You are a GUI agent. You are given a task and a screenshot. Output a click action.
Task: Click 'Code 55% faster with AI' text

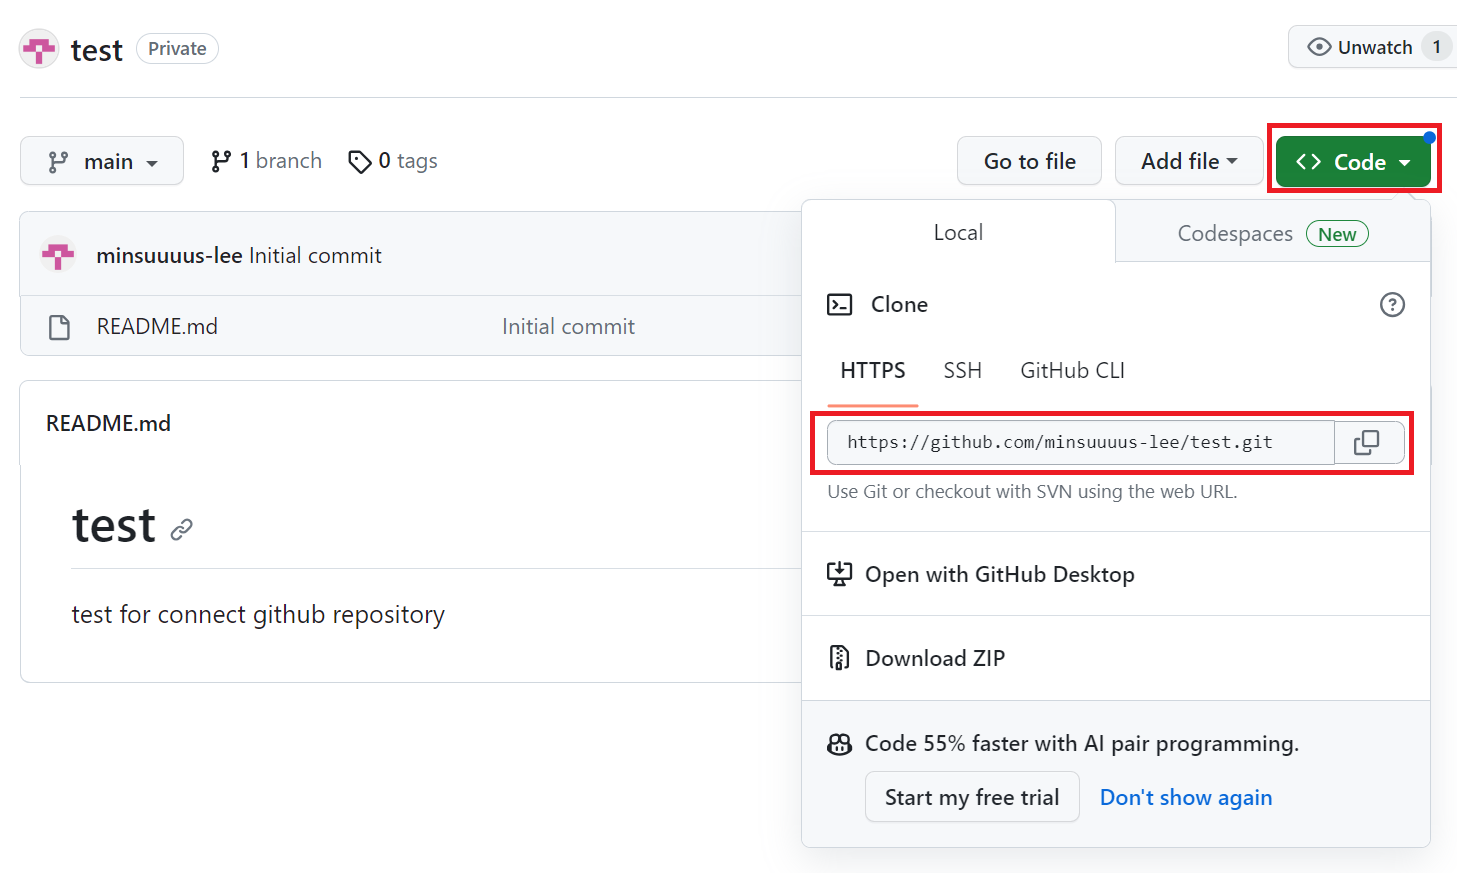click(x=1082, y=744)
